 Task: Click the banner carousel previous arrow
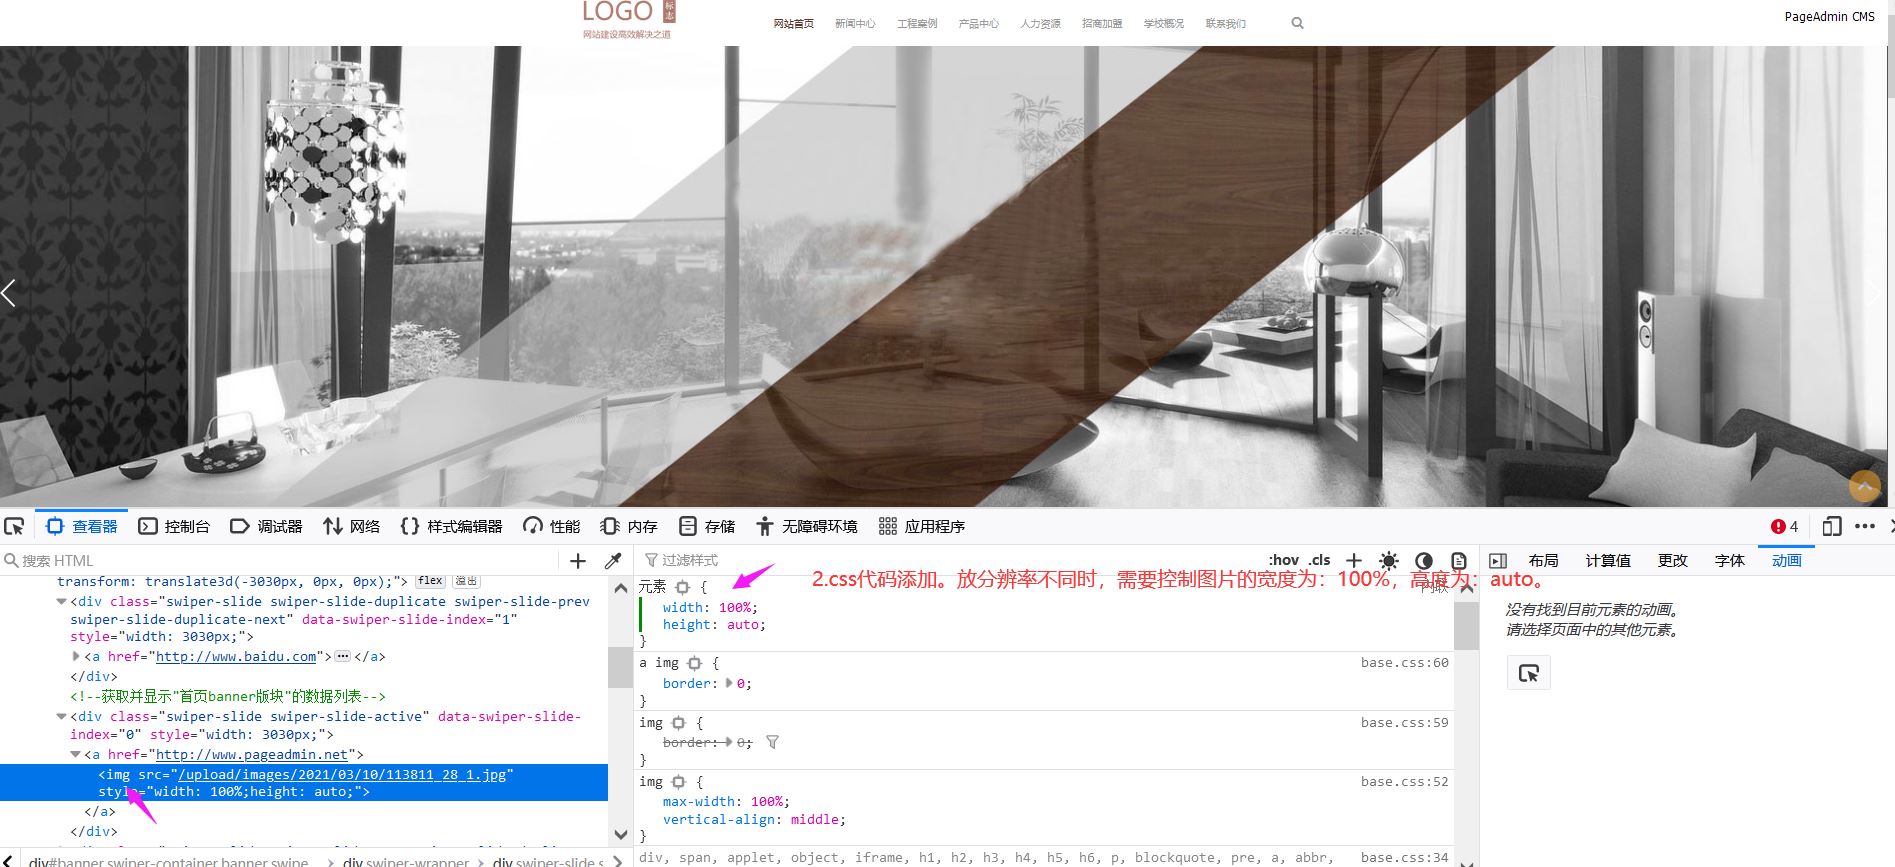click(x=9, y=293)
